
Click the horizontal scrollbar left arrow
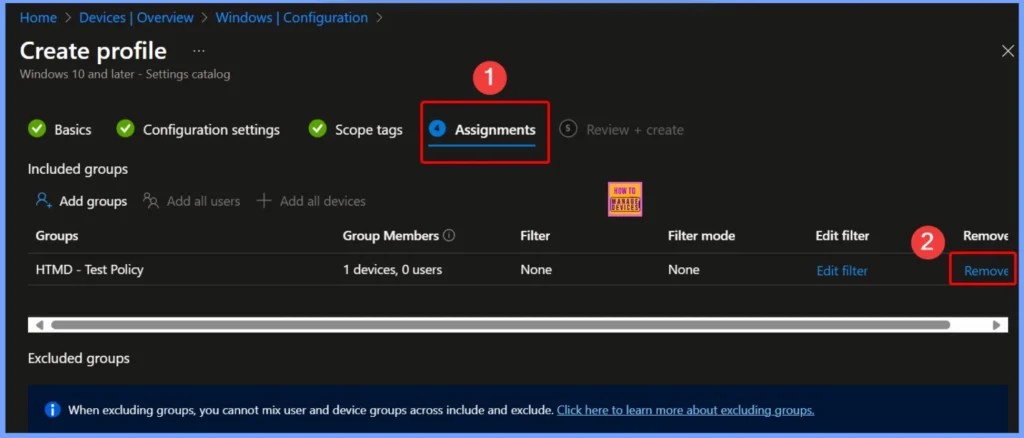pyautogui.click(x=40, y=324)
